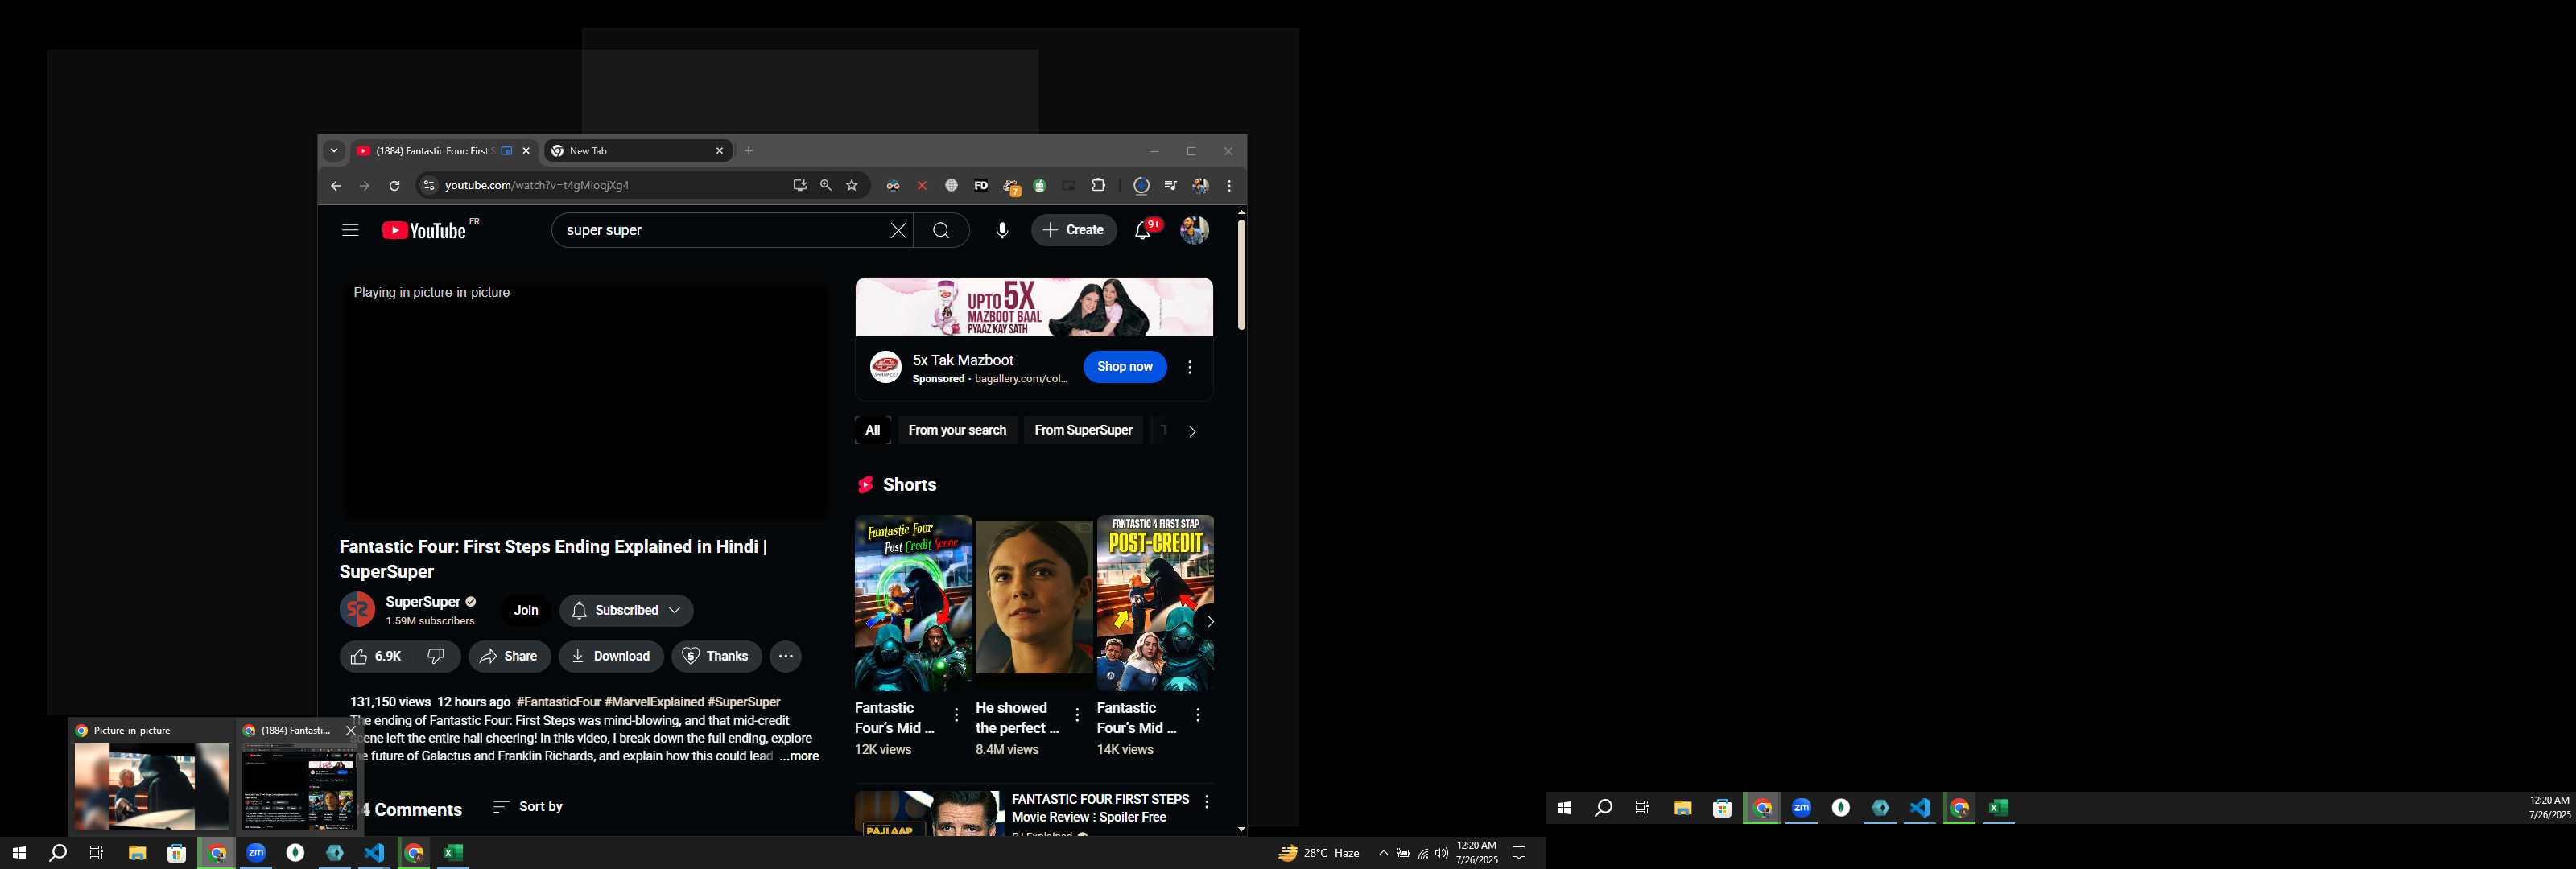Open options for 5x Tak Mazboot ad
This screenshot has width=2576, height=869.
click(x=1190, y=367)
